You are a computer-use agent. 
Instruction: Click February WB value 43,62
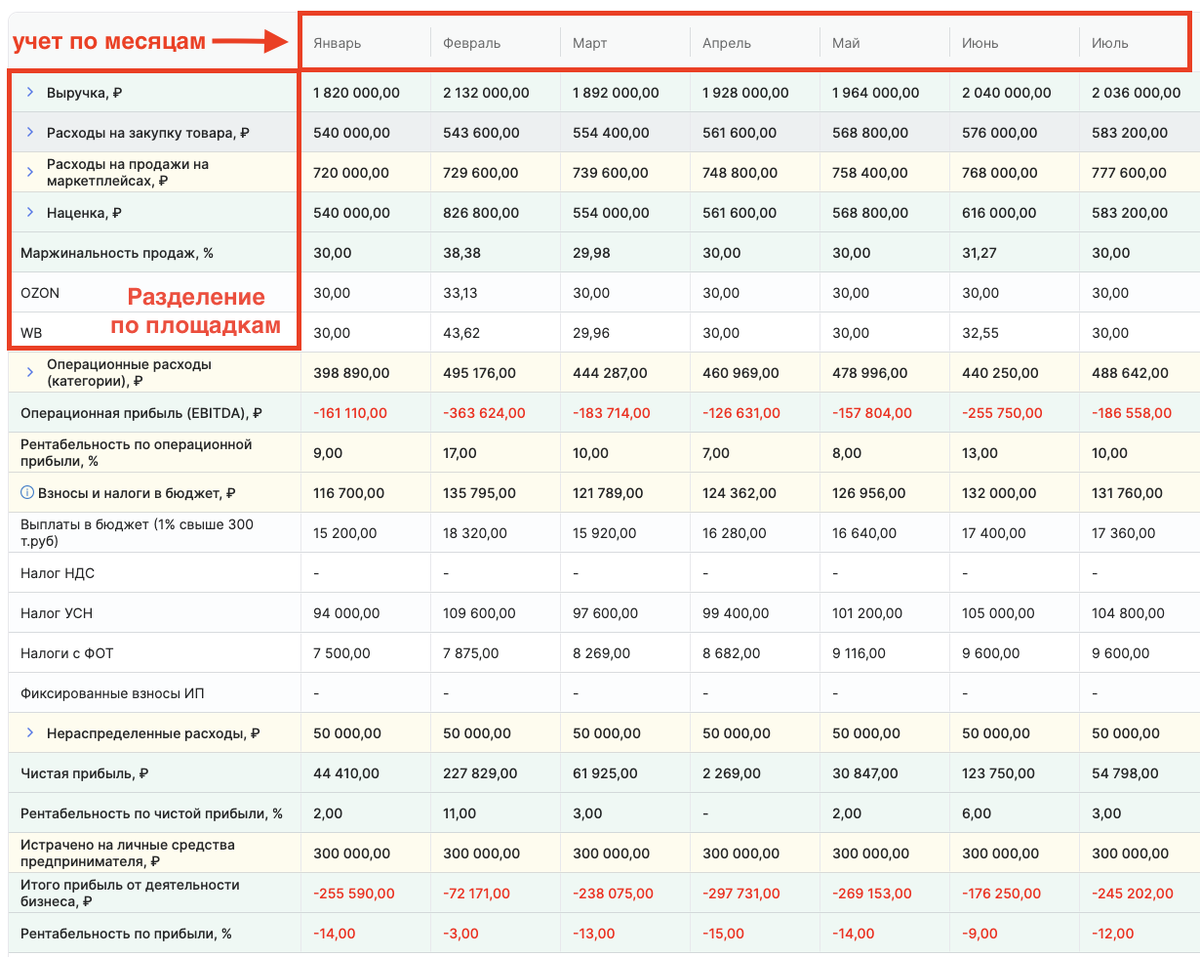tap(462, 333)
